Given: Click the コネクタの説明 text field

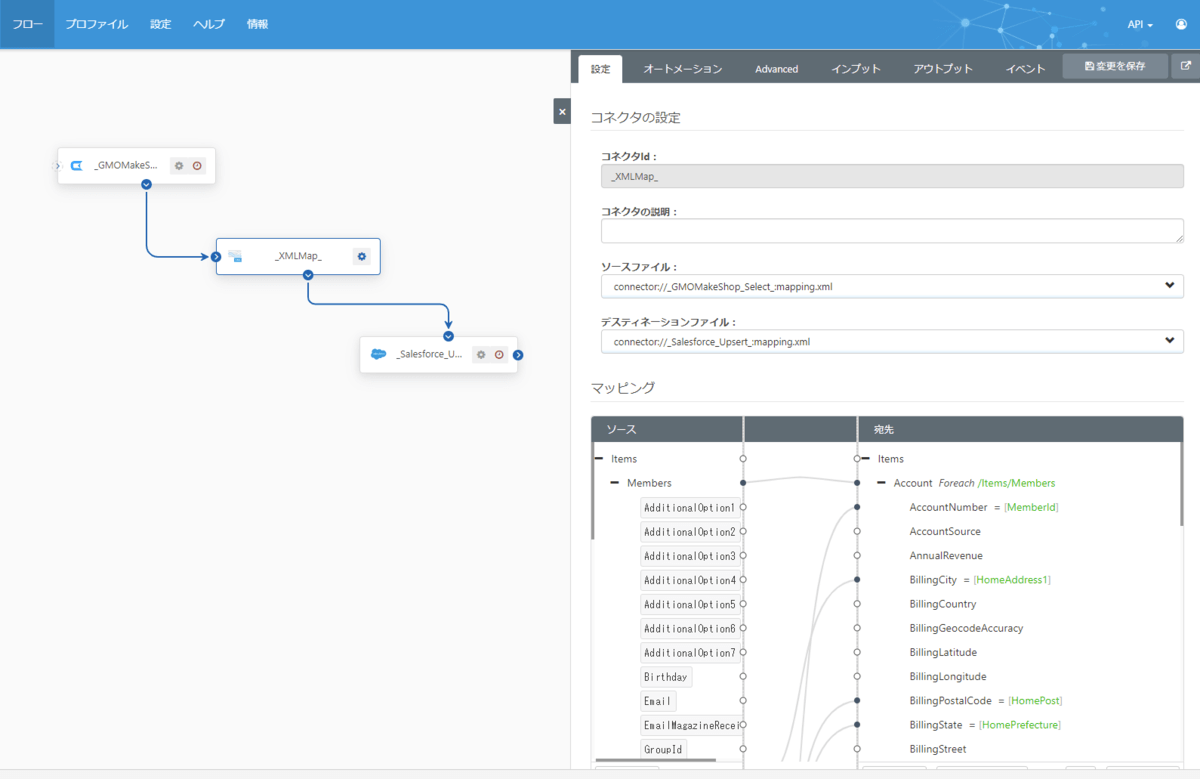Looking at the screenshot, I should point(892,231).
